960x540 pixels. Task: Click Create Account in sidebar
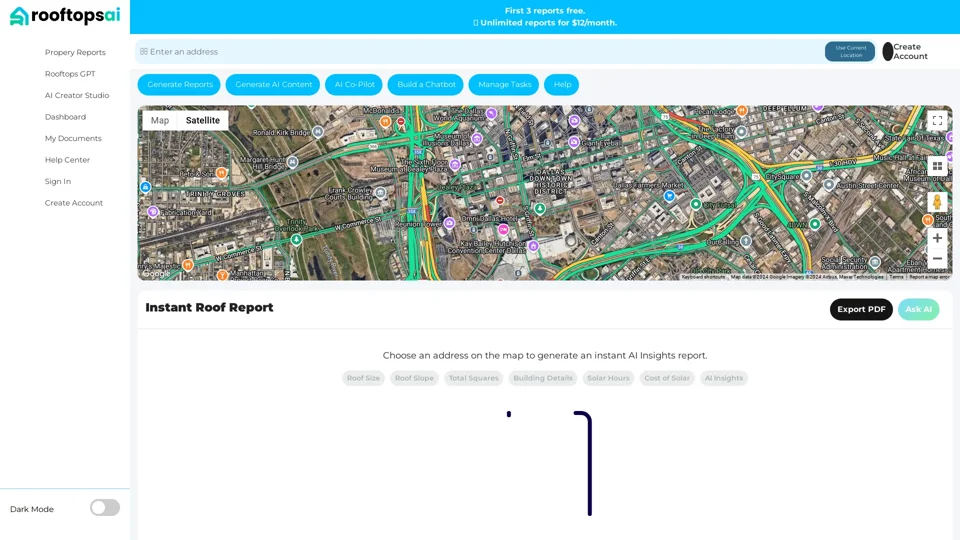(x=73, y=203)
